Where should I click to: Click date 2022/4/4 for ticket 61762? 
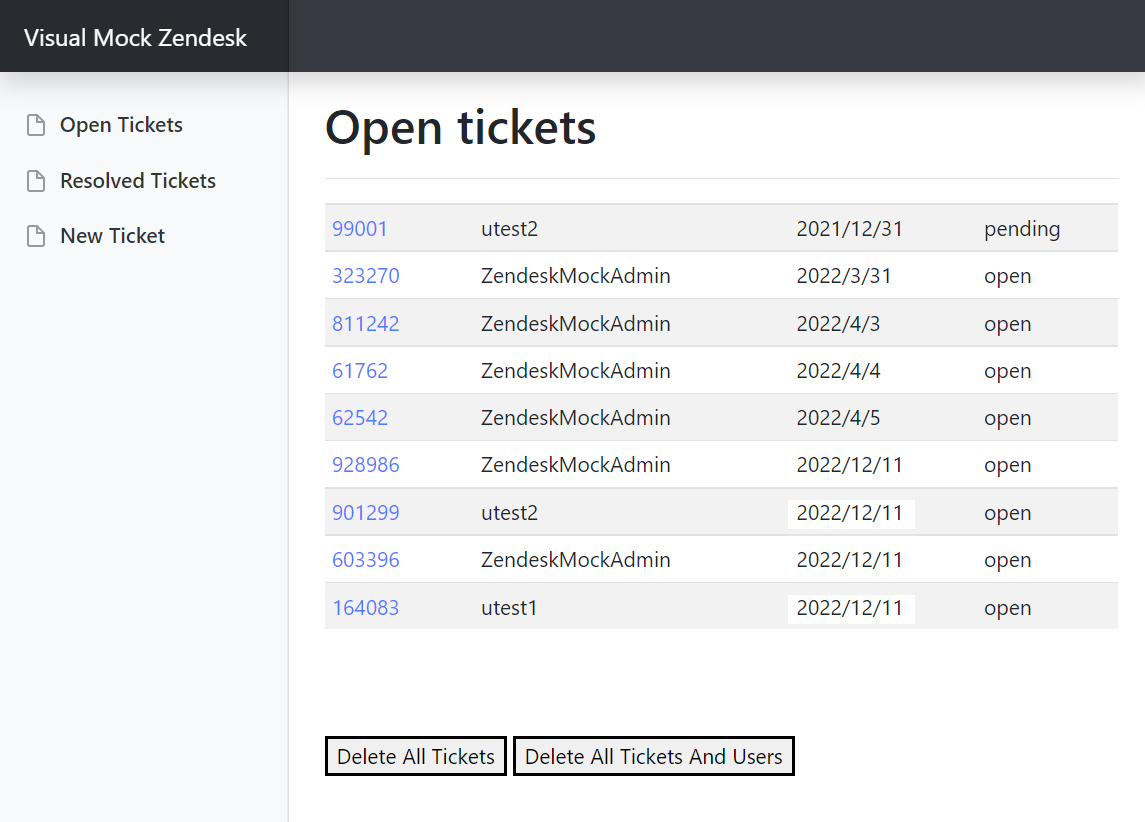tap(838, 371)
